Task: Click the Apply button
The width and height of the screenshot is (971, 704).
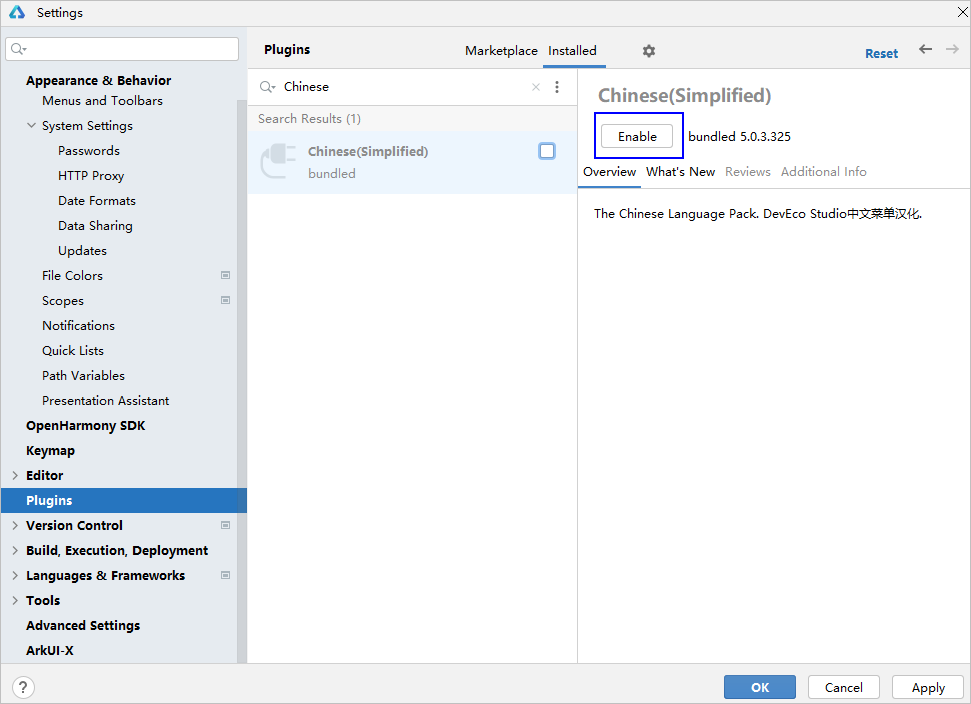Action: coord(928,687)
